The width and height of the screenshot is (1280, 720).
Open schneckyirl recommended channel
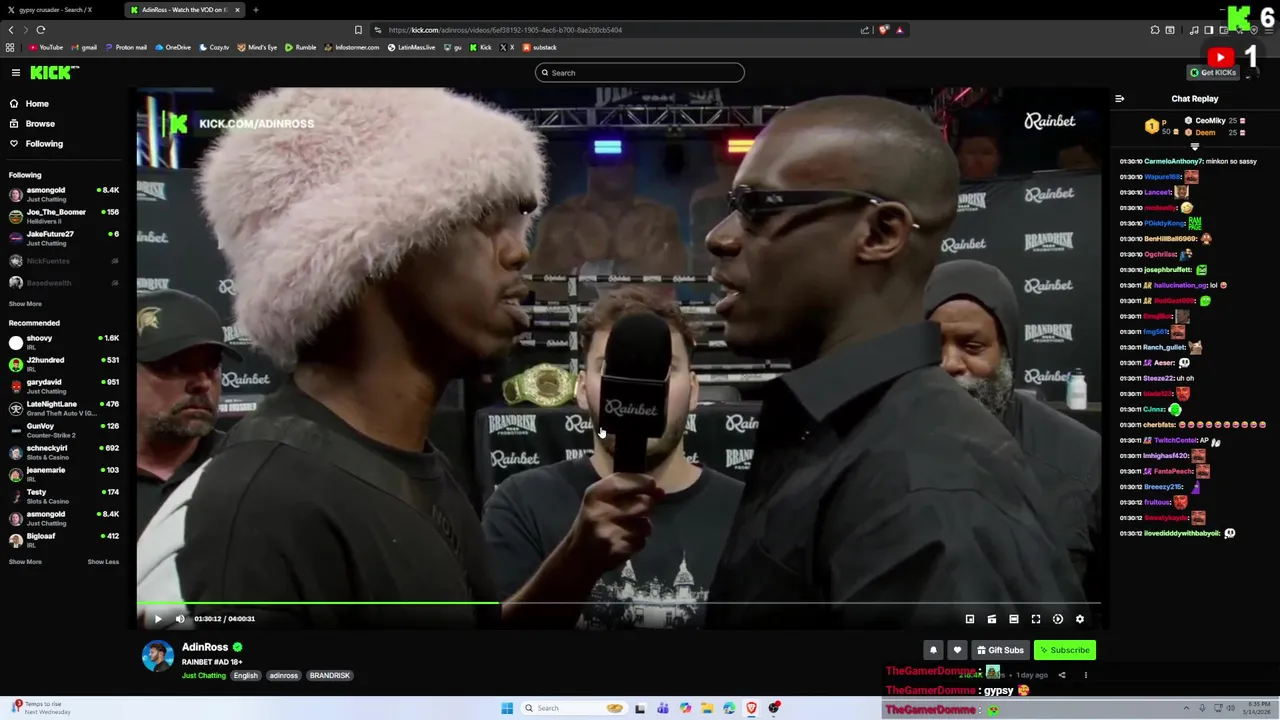point(64,452)
